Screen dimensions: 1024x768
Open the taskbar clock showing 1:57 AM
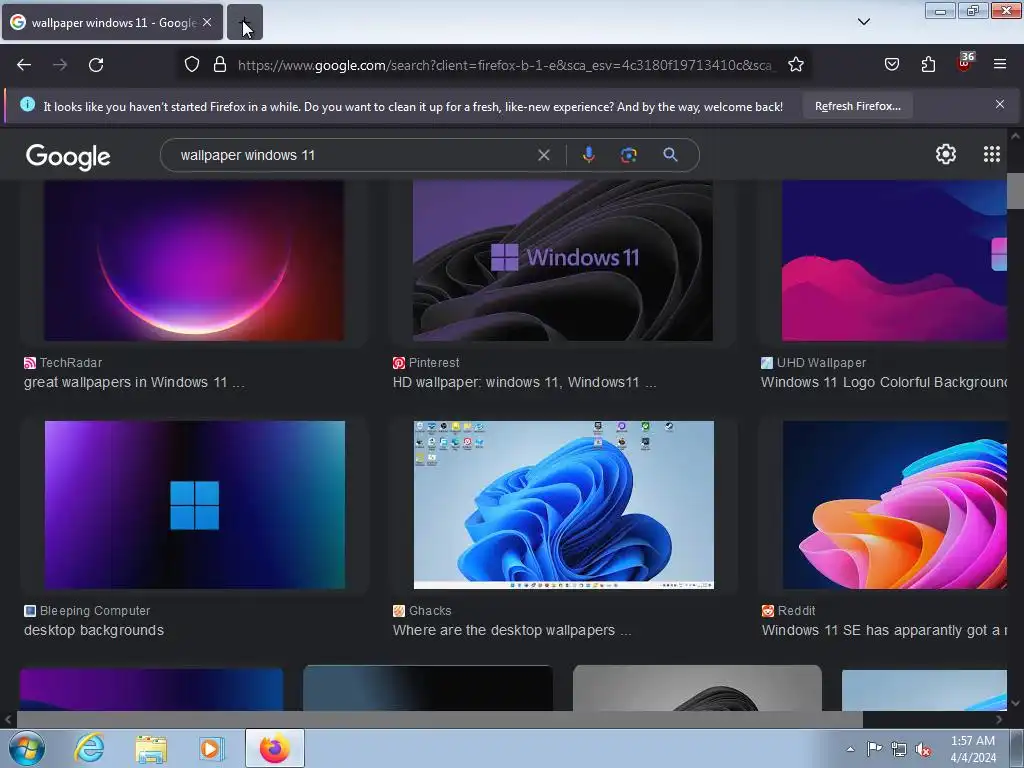[x=973, y=749]
